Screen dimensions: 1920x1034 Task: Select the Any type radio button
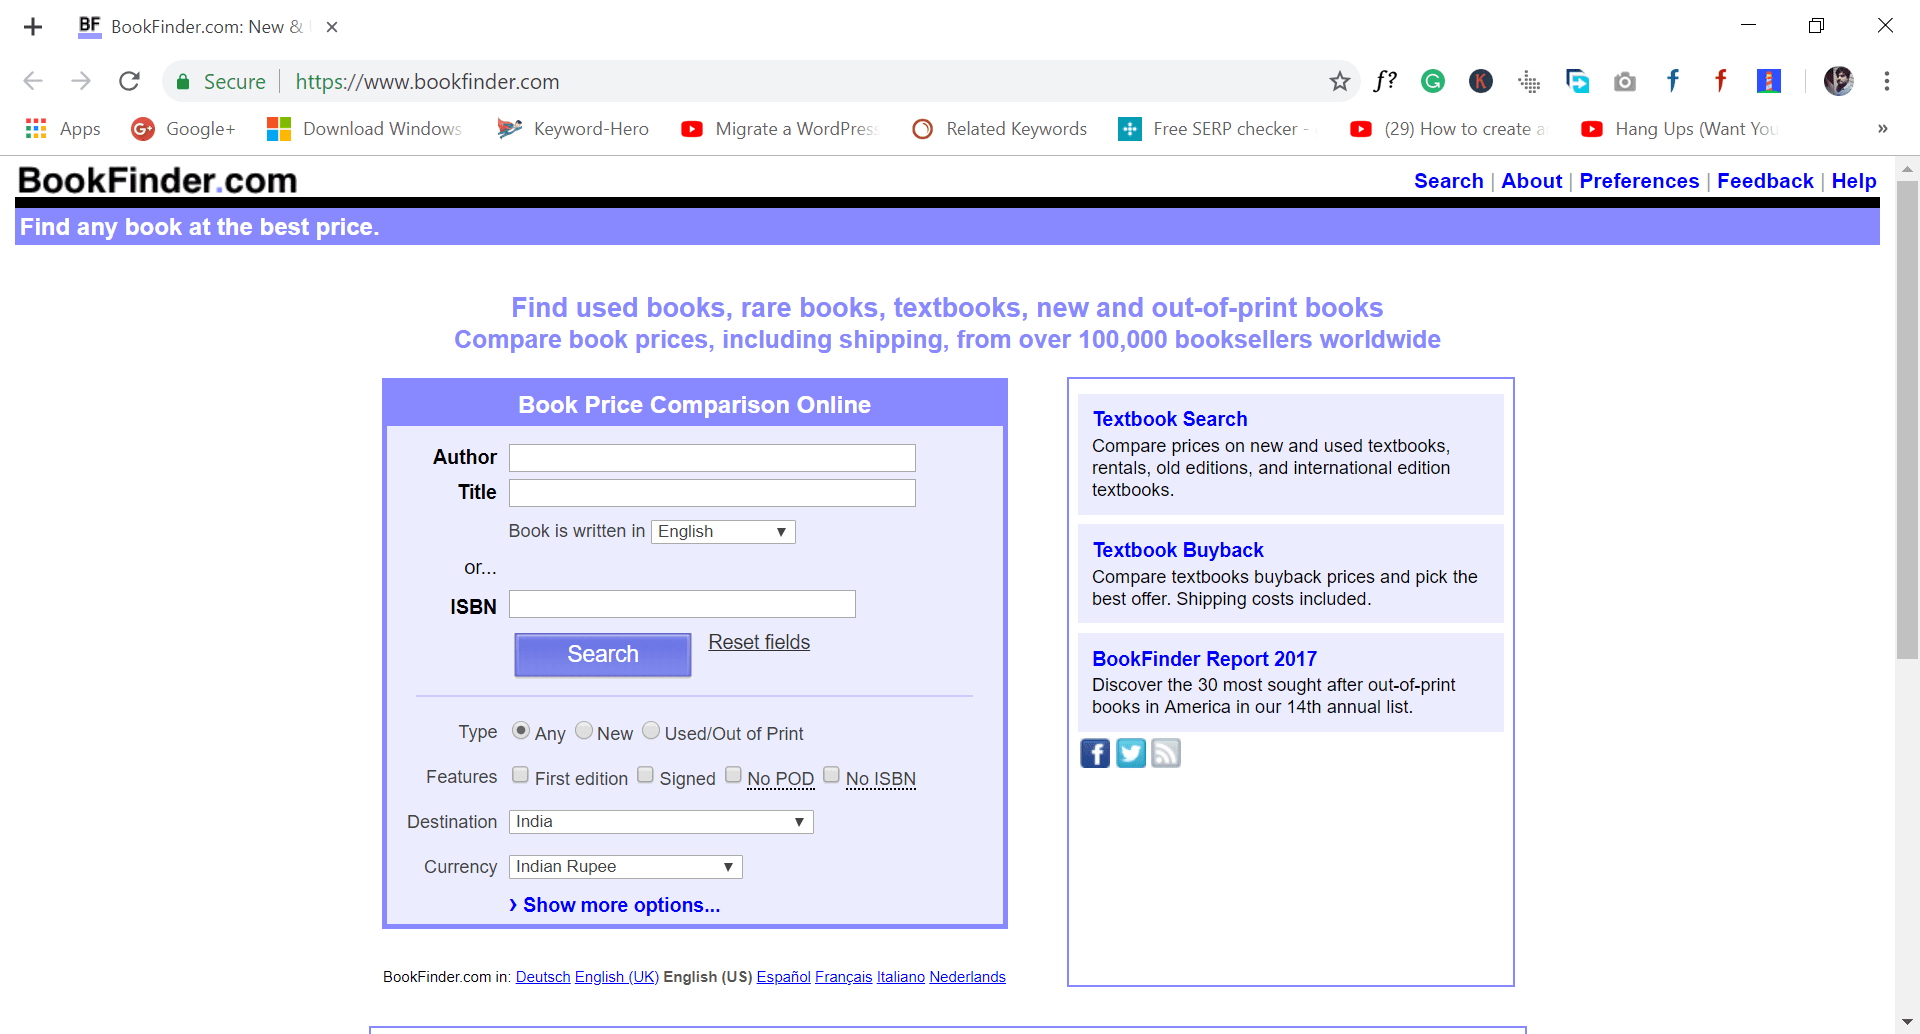[520, 730]
